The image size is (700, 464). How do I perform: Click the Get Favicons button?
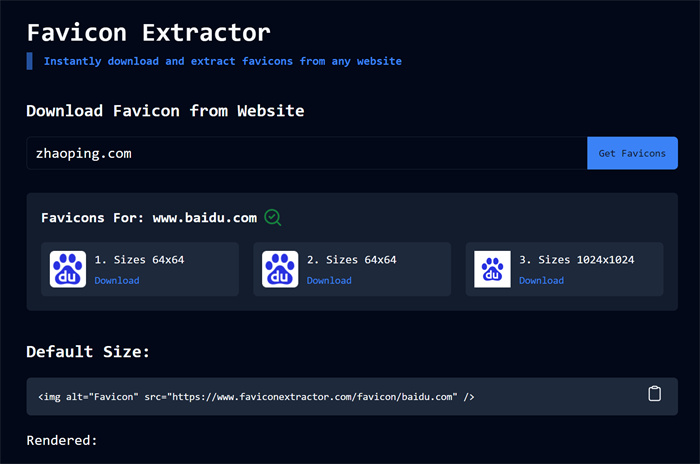pyautogui.click(x=632, y=153)
